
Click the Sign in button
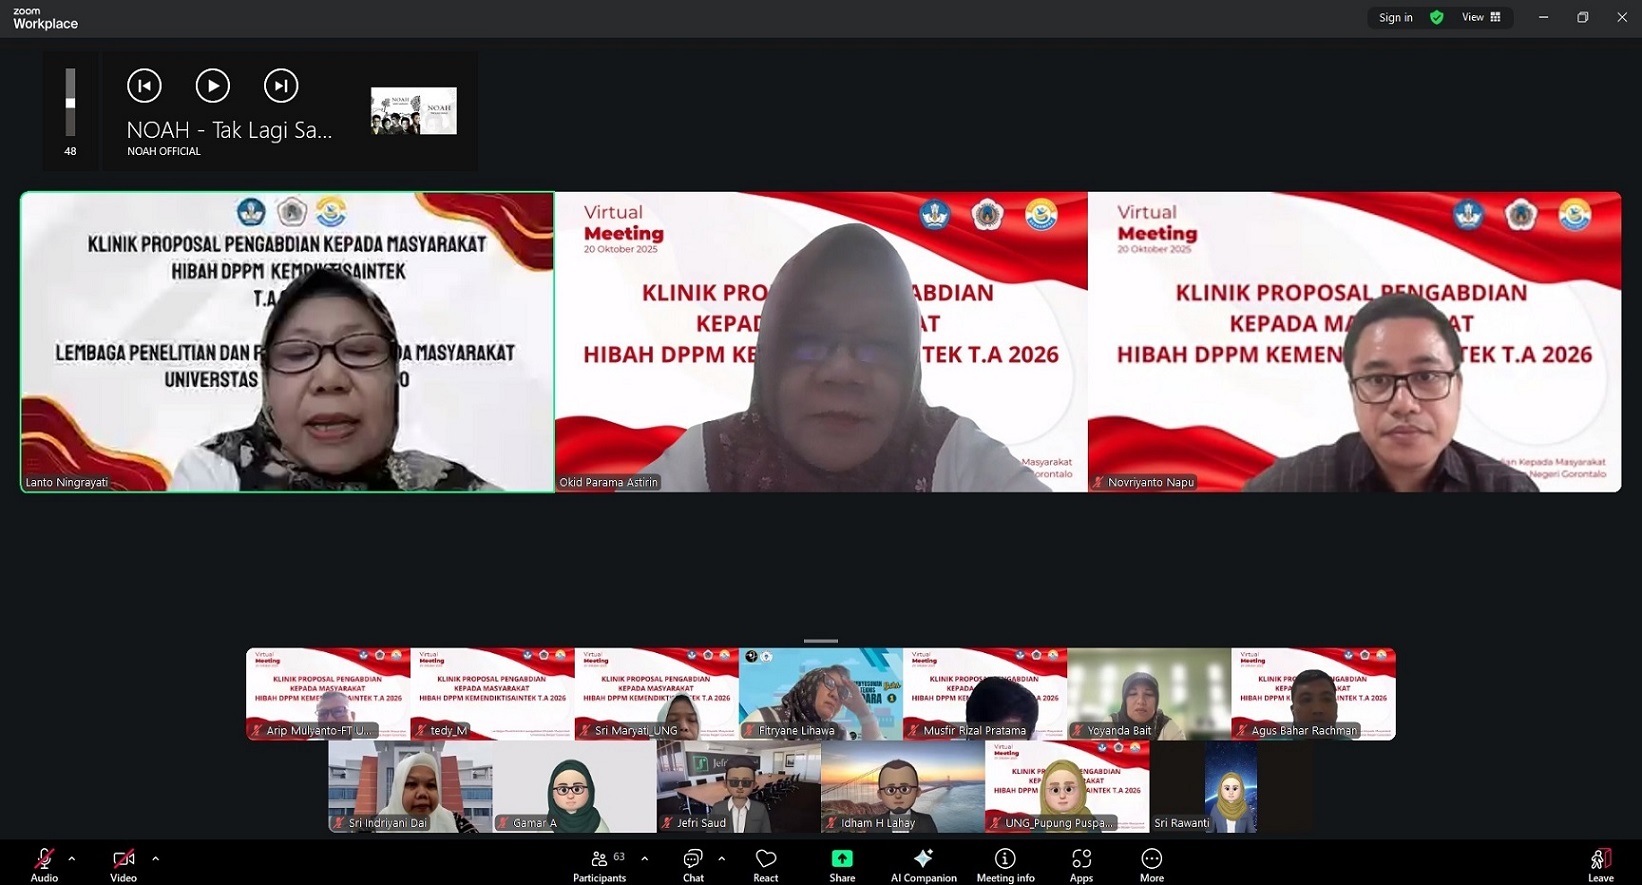point(1395,17)
